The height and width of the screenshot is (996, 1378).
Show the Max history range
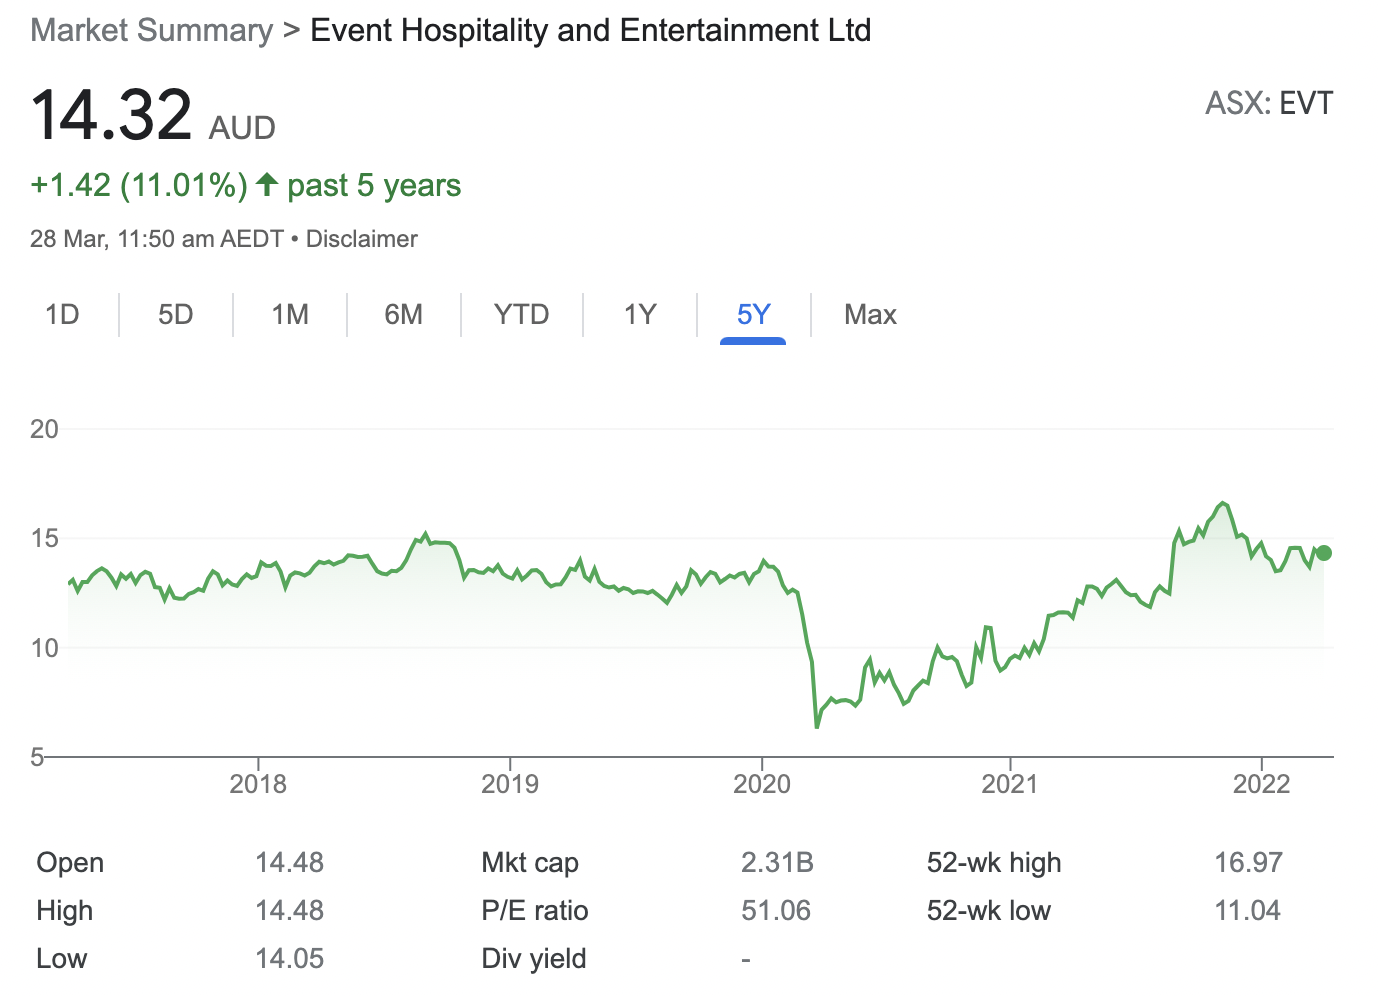(x=870, y=315)
